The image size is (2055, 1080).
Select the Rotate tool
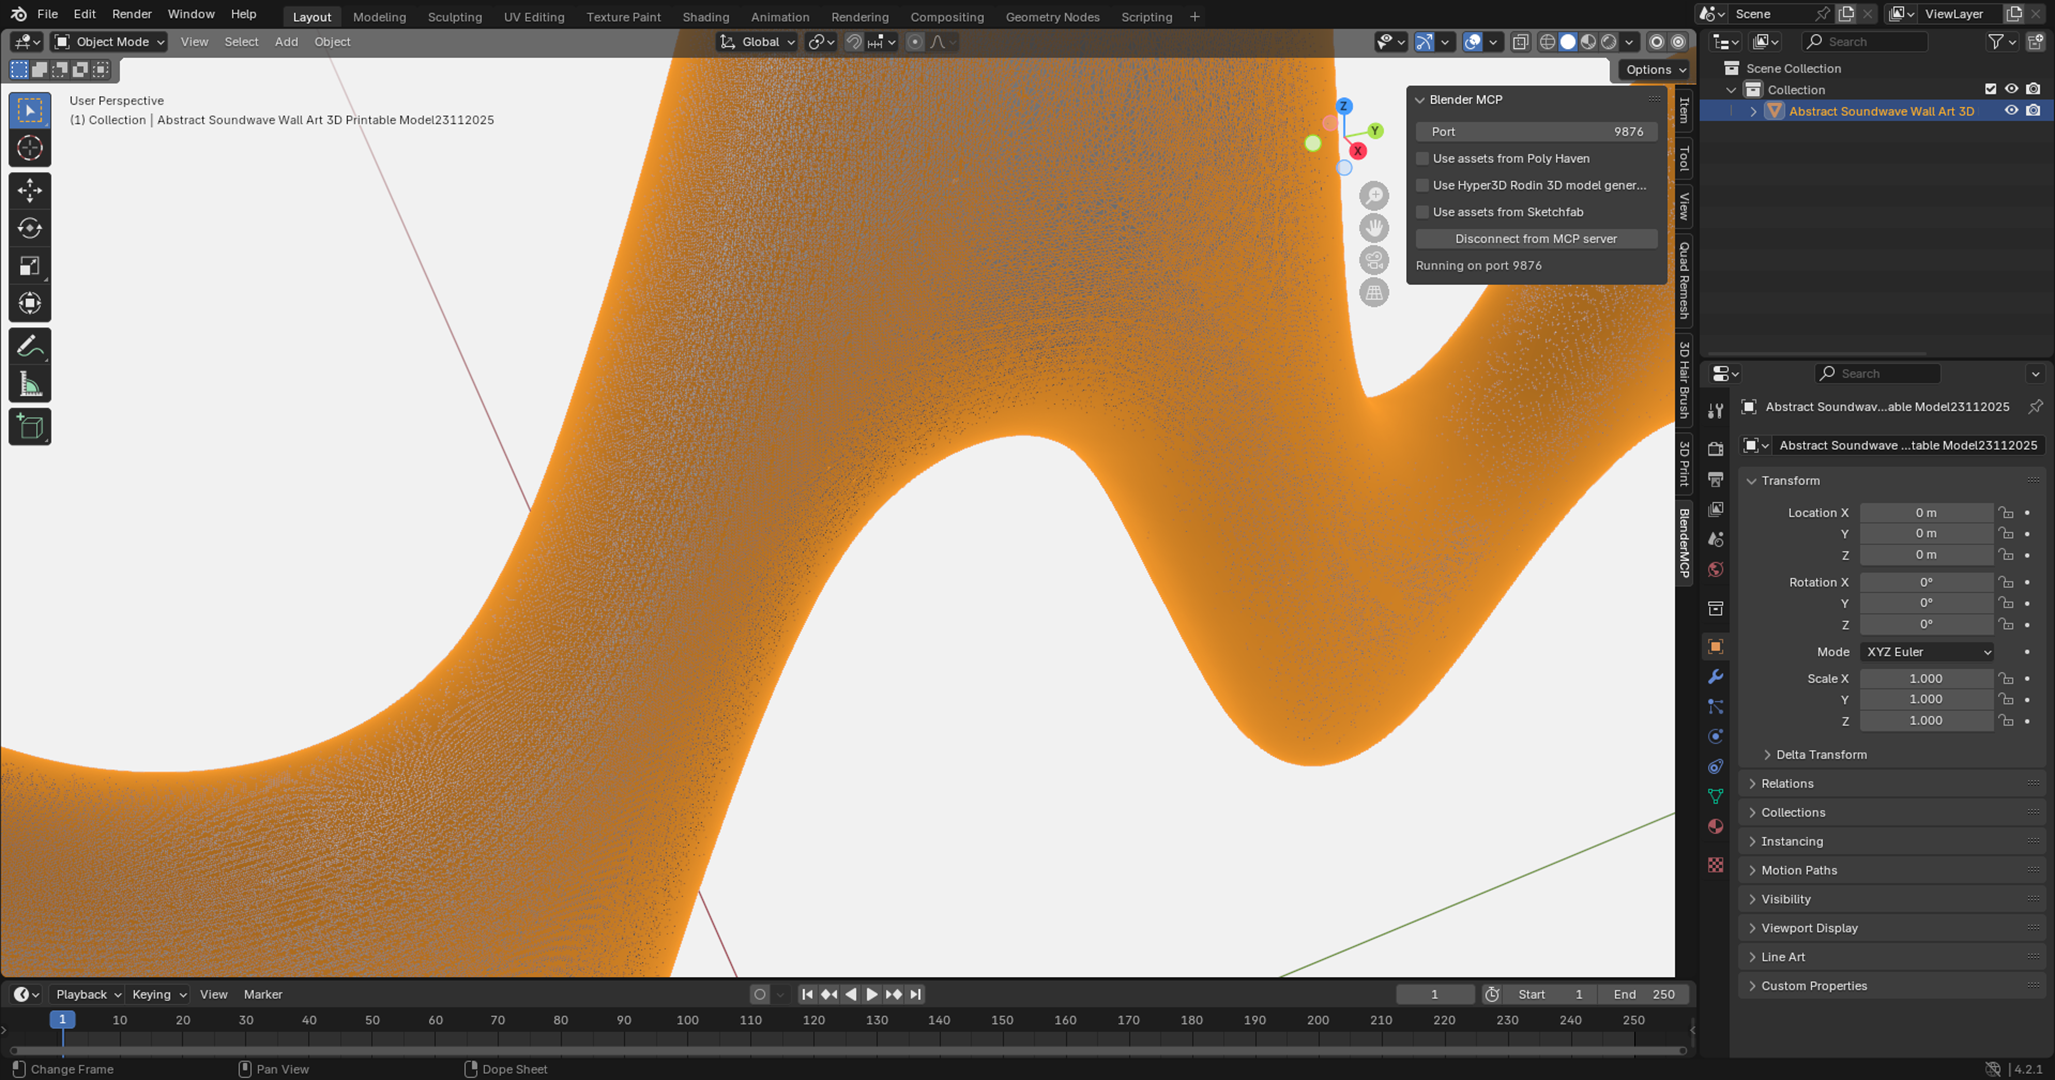(x=30, y=227)
